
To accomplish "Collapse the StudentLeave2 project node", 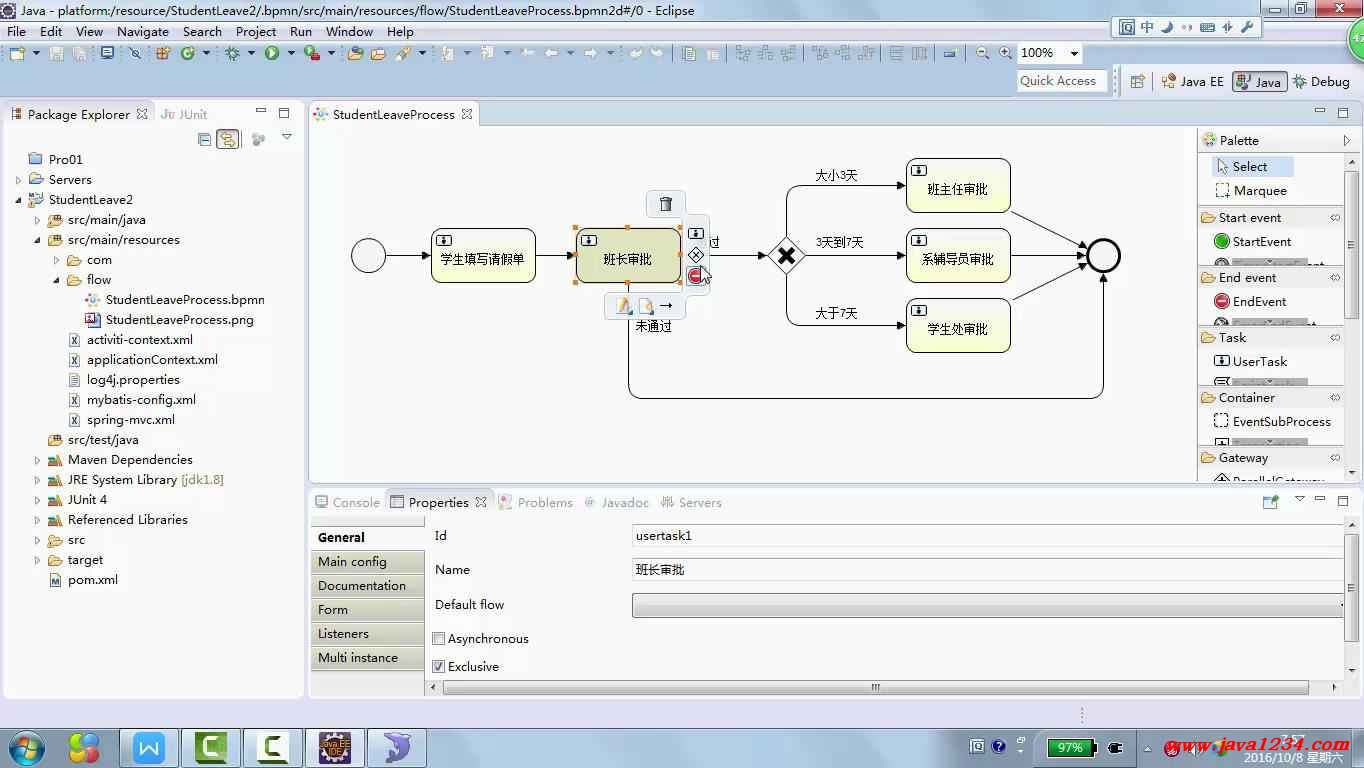I will 18,200.
